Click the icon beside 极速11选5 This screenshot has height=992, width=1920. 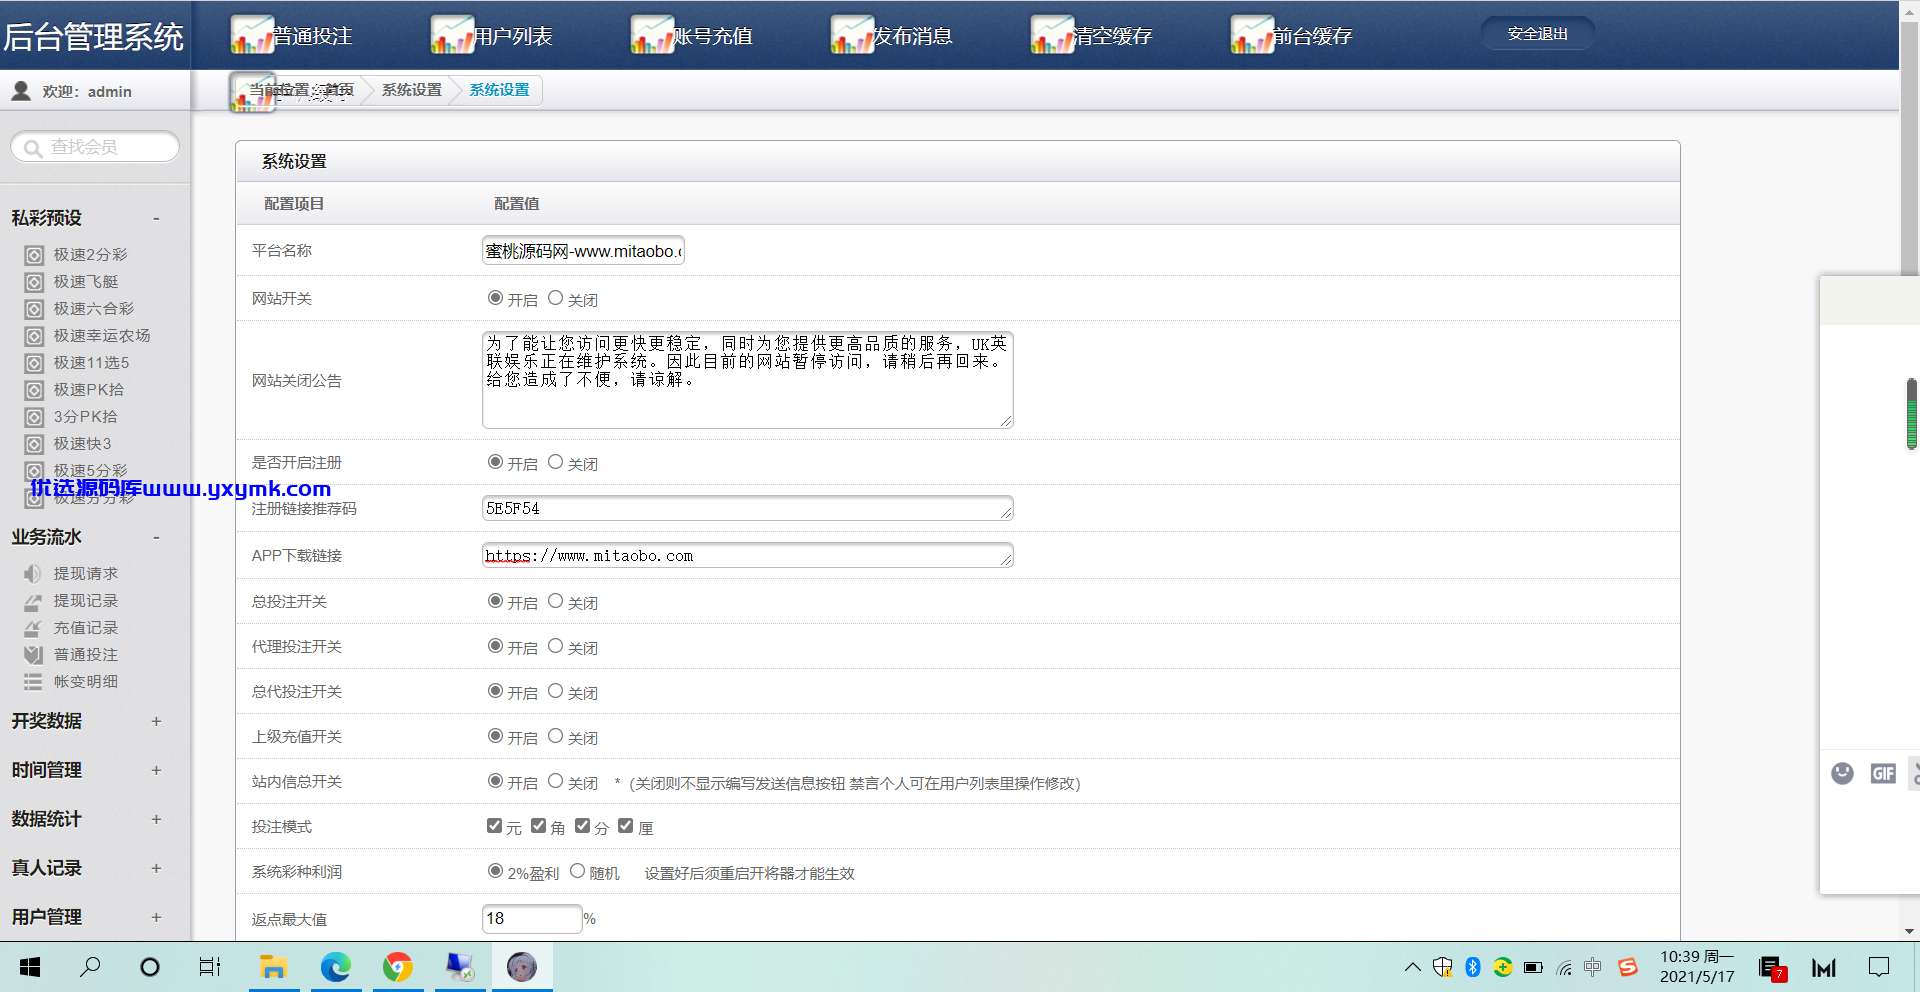coord(34,363)
